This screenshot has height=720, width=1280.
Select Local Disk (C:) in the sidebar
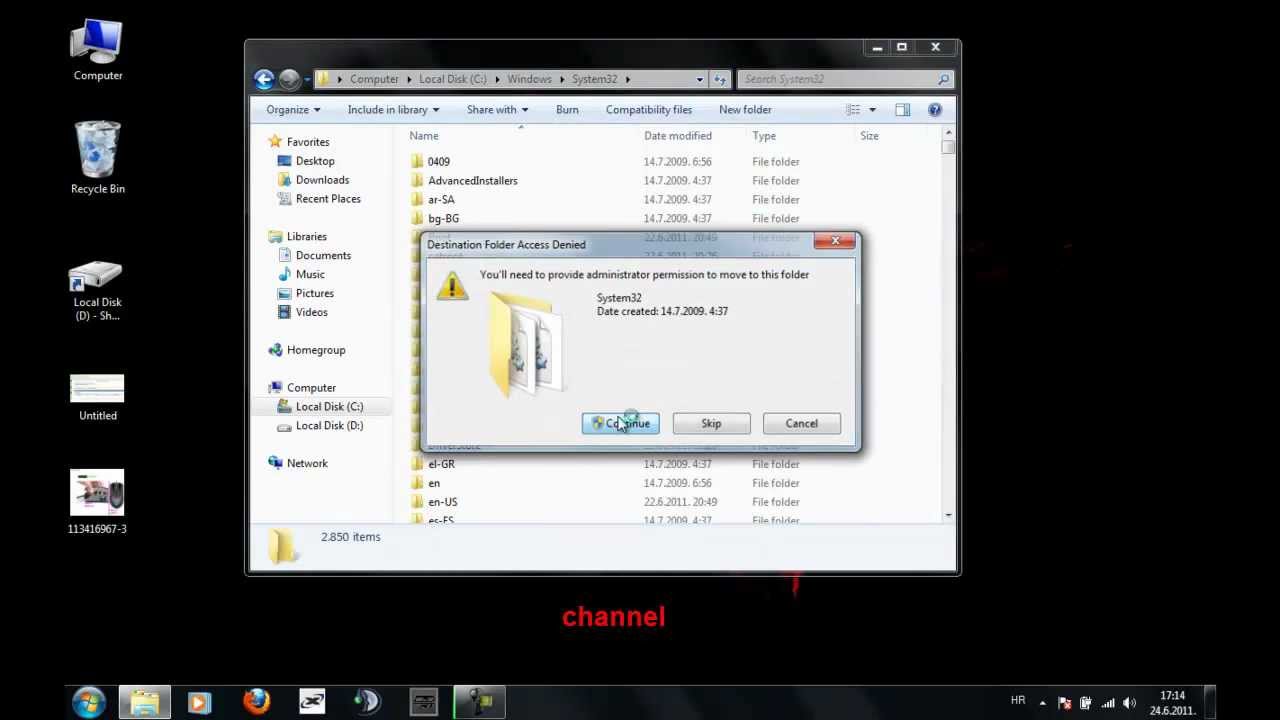(329, 406)
